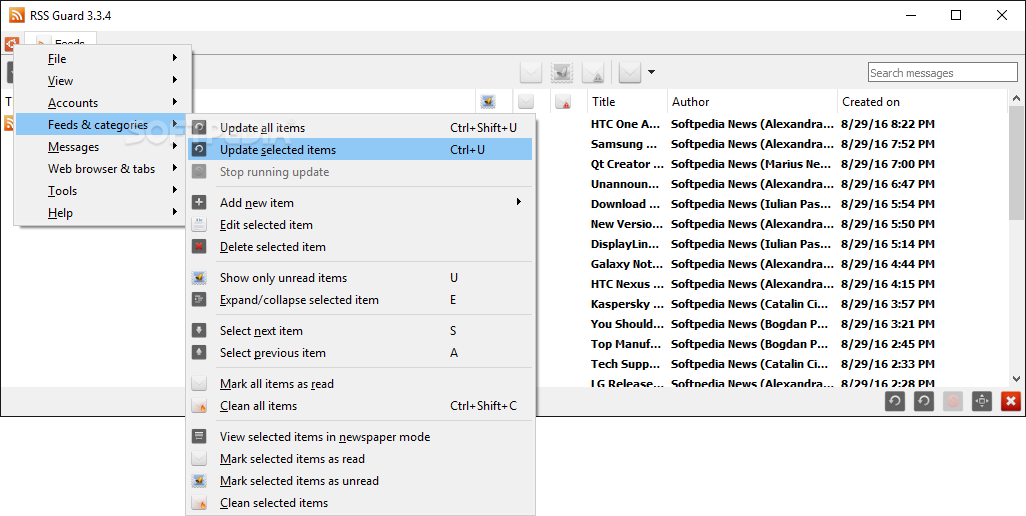Click the Select previous item arrow icon
This screenshot has height=516, width=1026.
[x=199, y=353]
